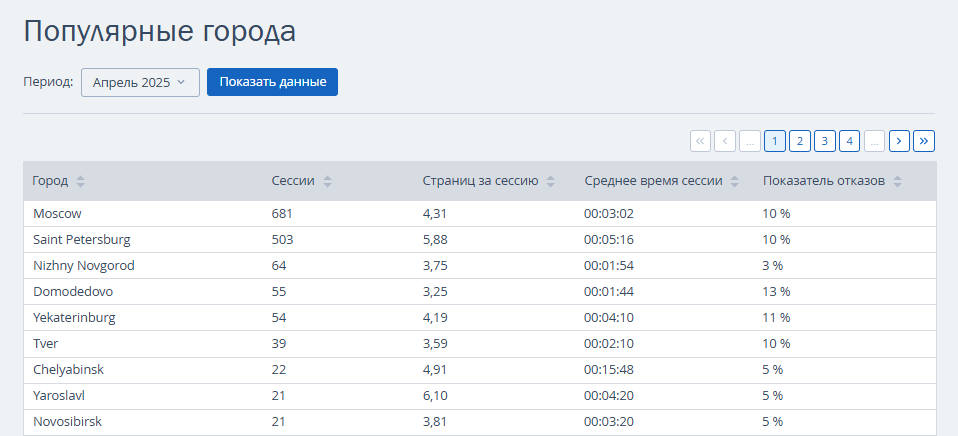958x436 pixels.
Task: Sort by Страниц за сессию arrows
Action: tap(550, 181)
